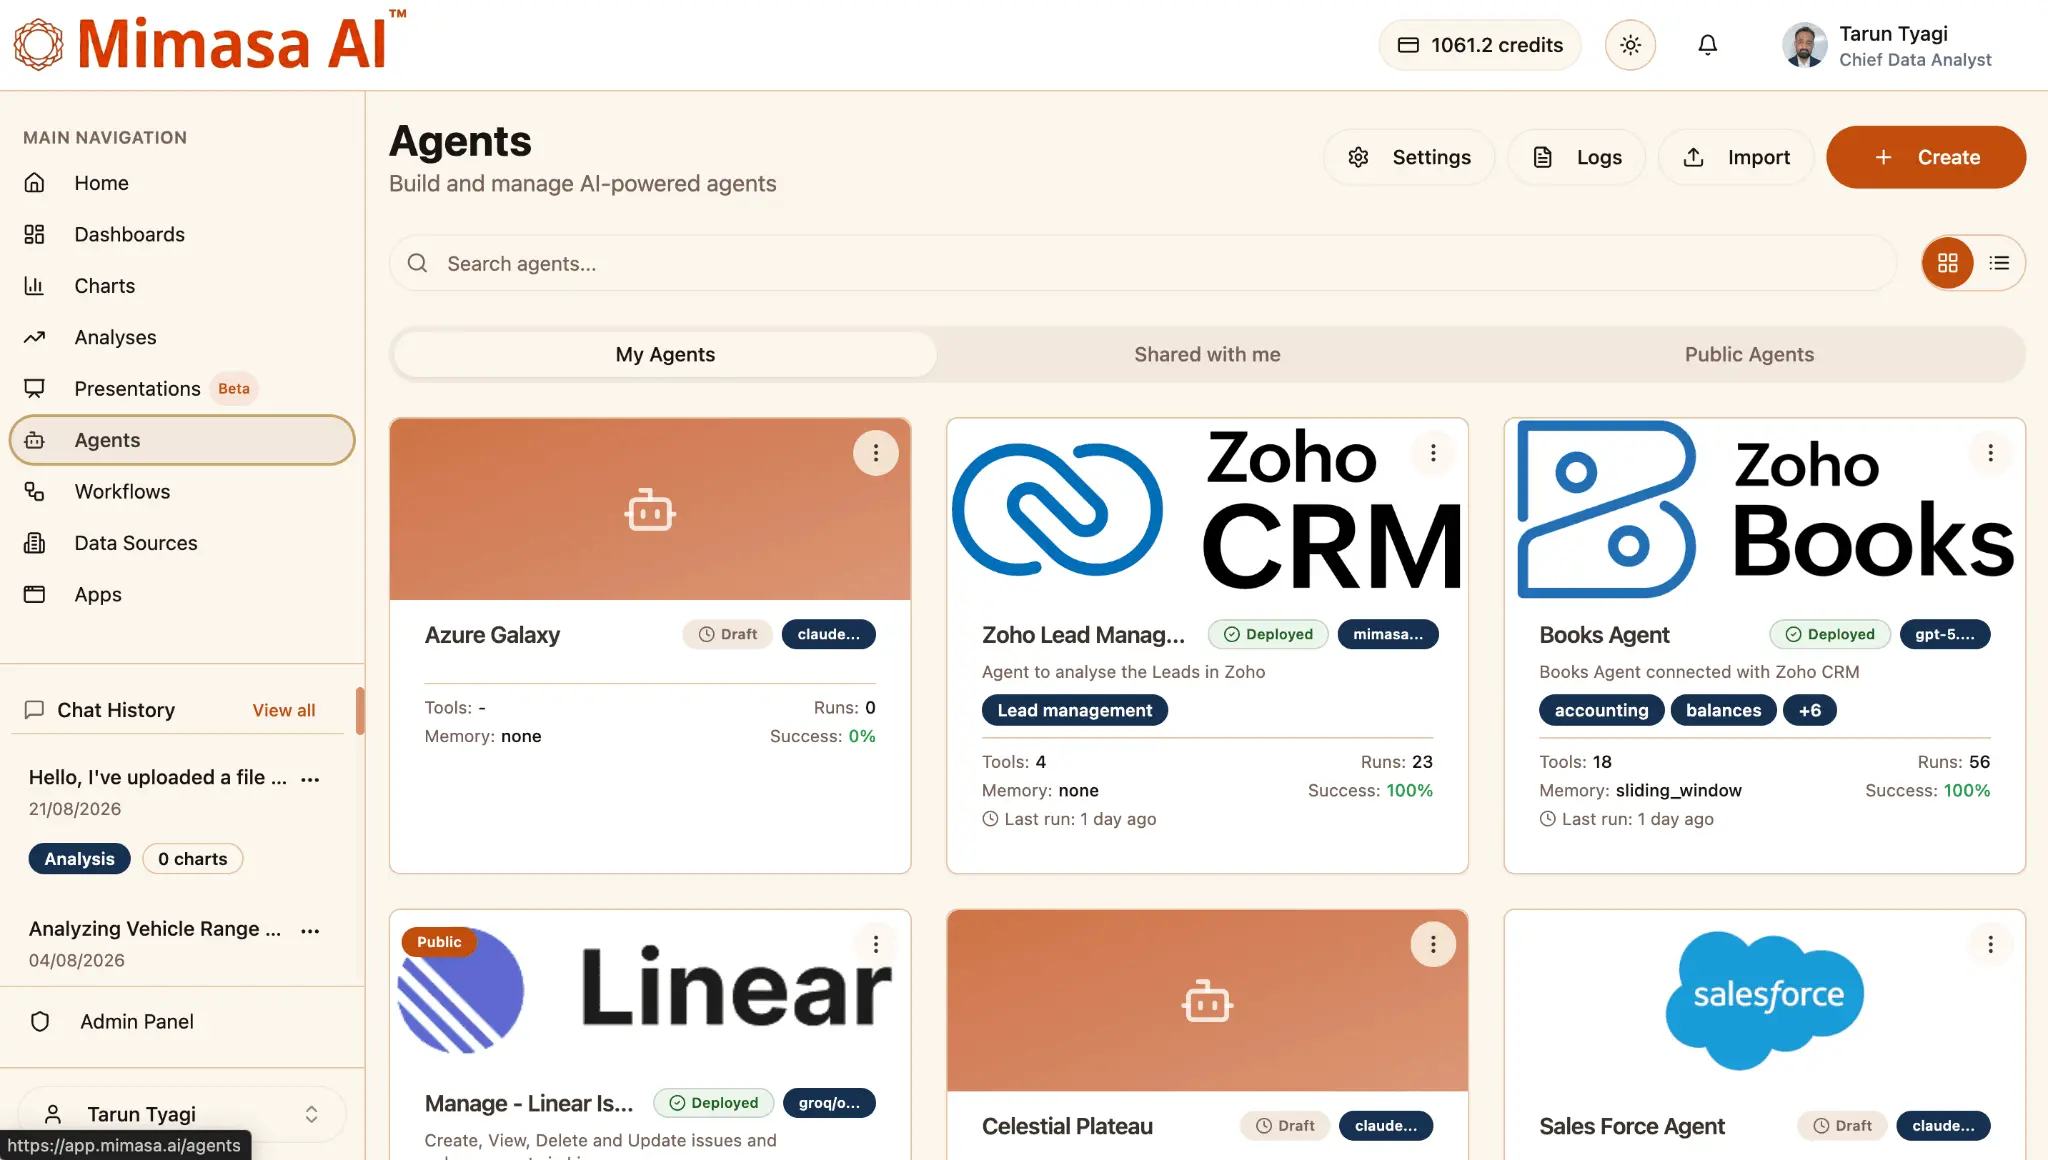Open agent Settings button
This screenshot has height=1160, width=2048.
[1409, 157]
